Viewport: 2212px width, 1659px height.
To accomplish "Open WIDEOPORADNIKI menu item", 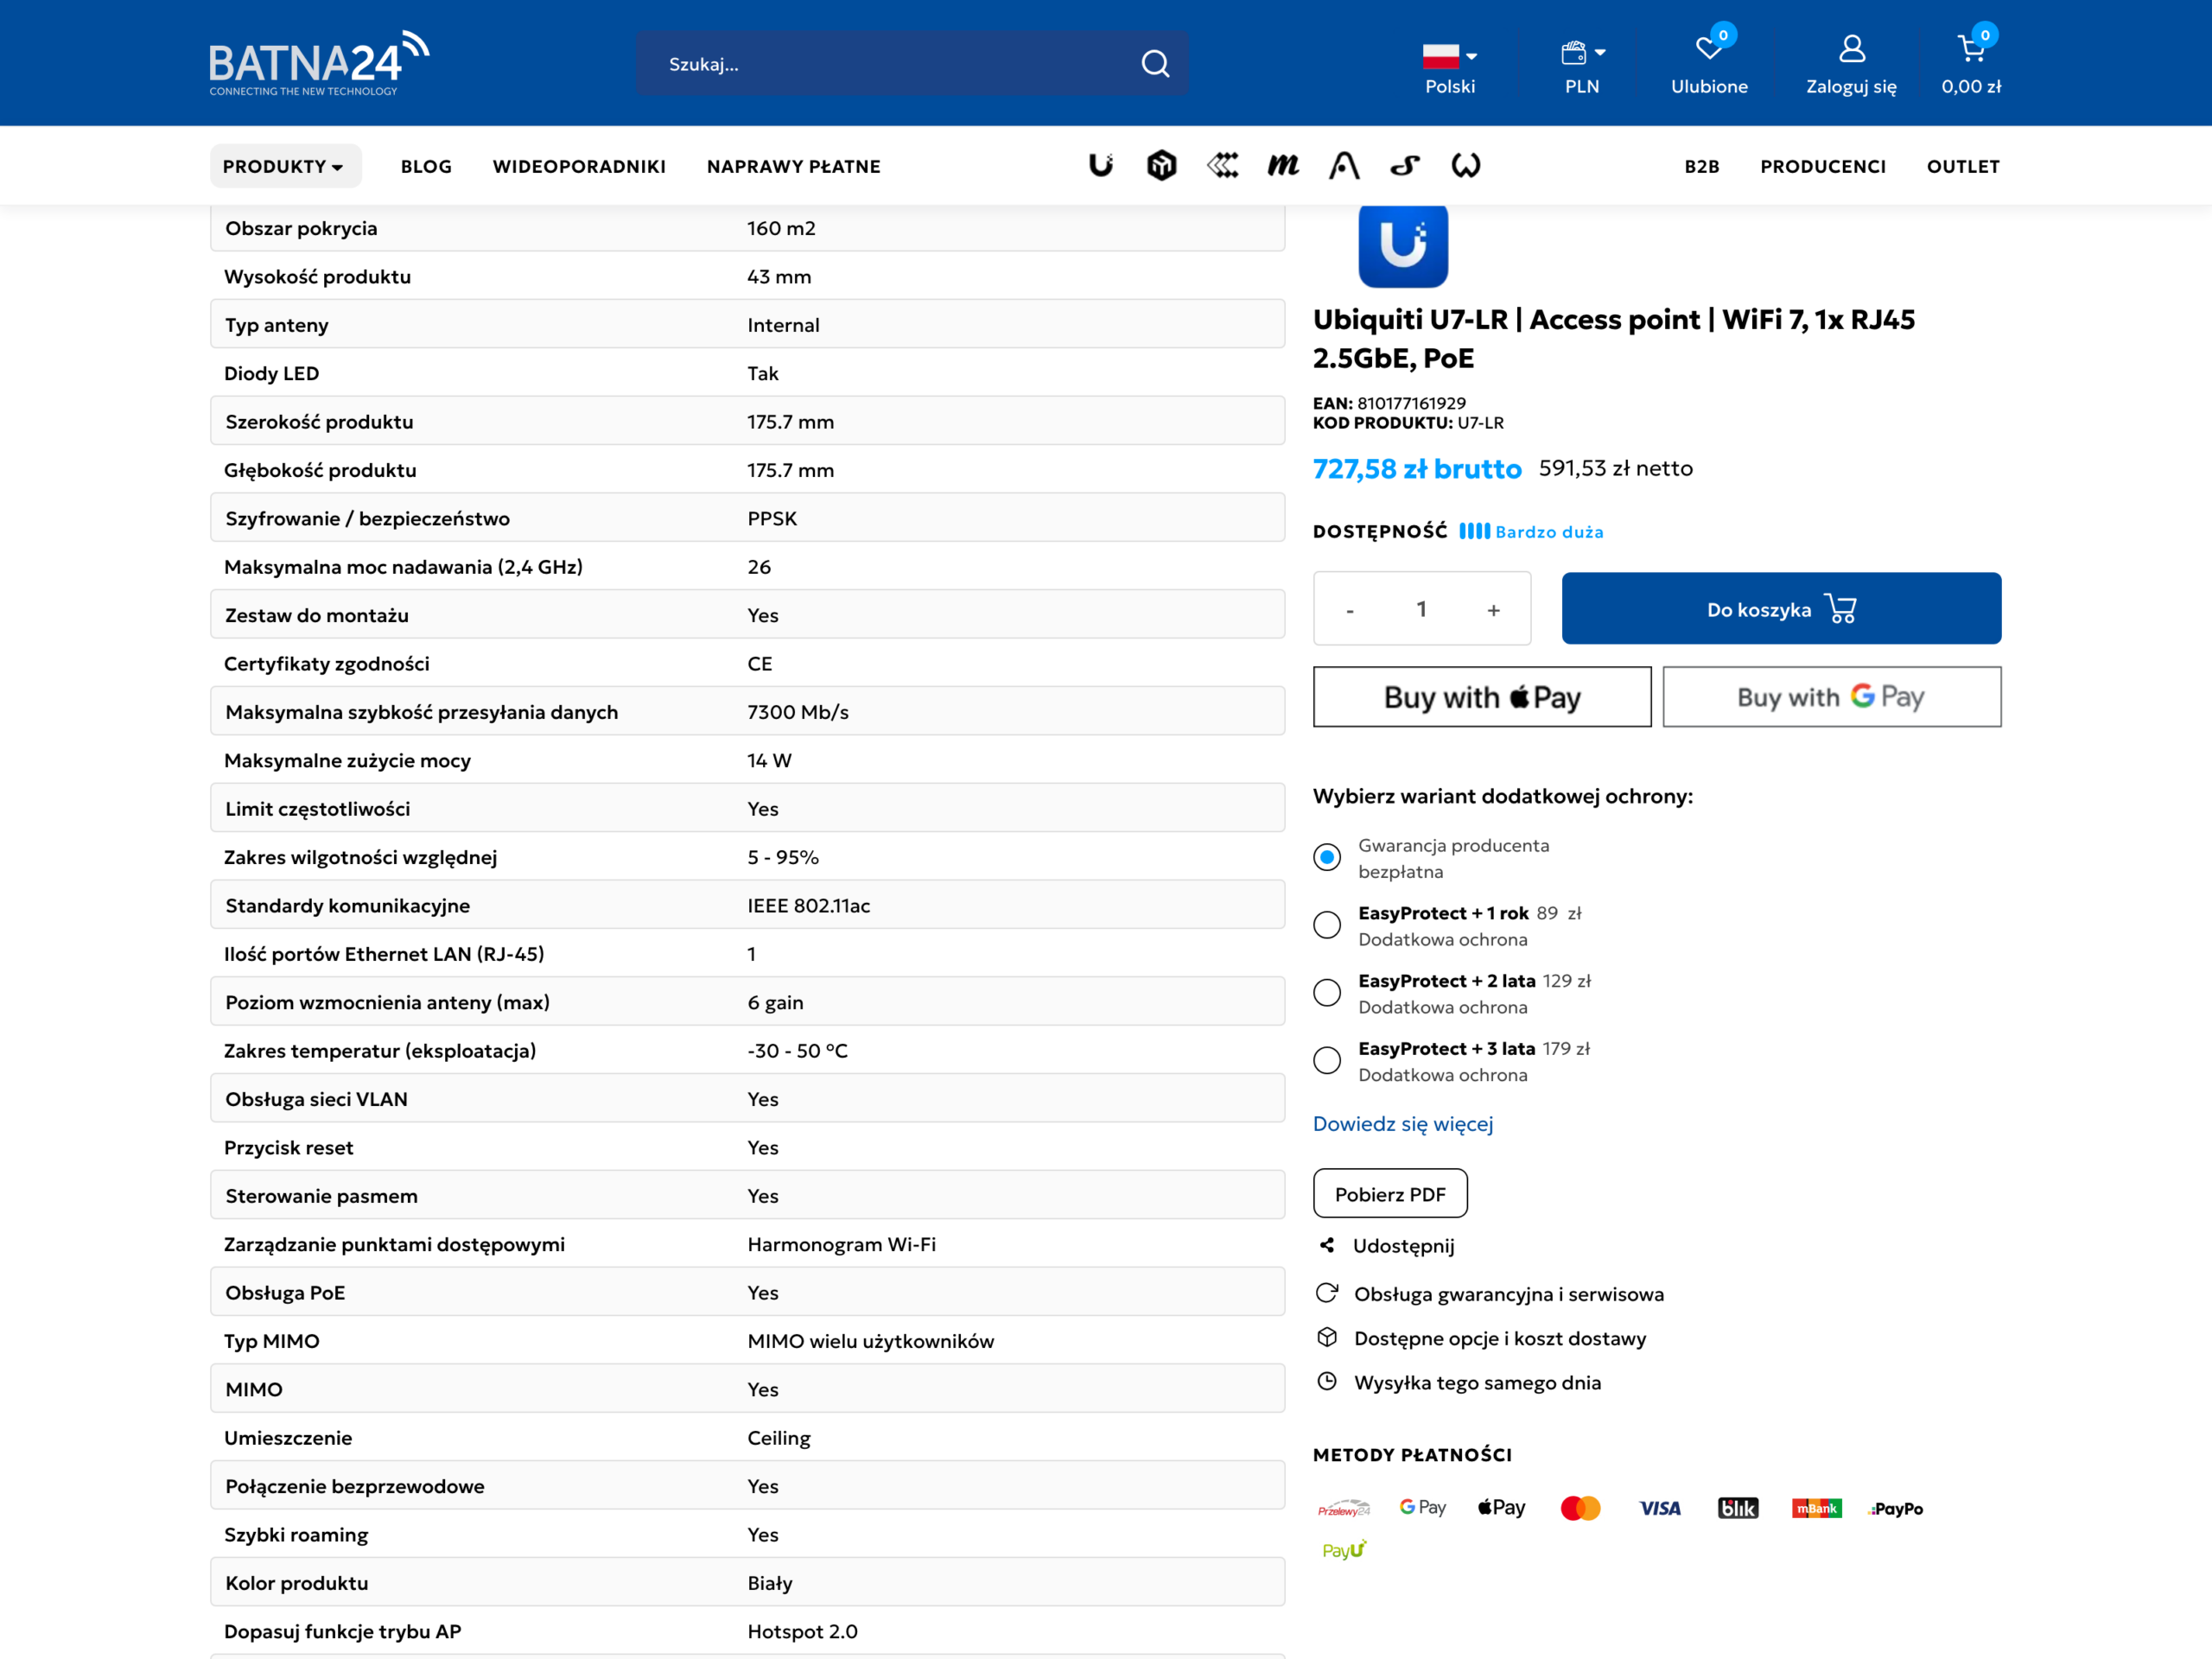I will coord(579,166).
